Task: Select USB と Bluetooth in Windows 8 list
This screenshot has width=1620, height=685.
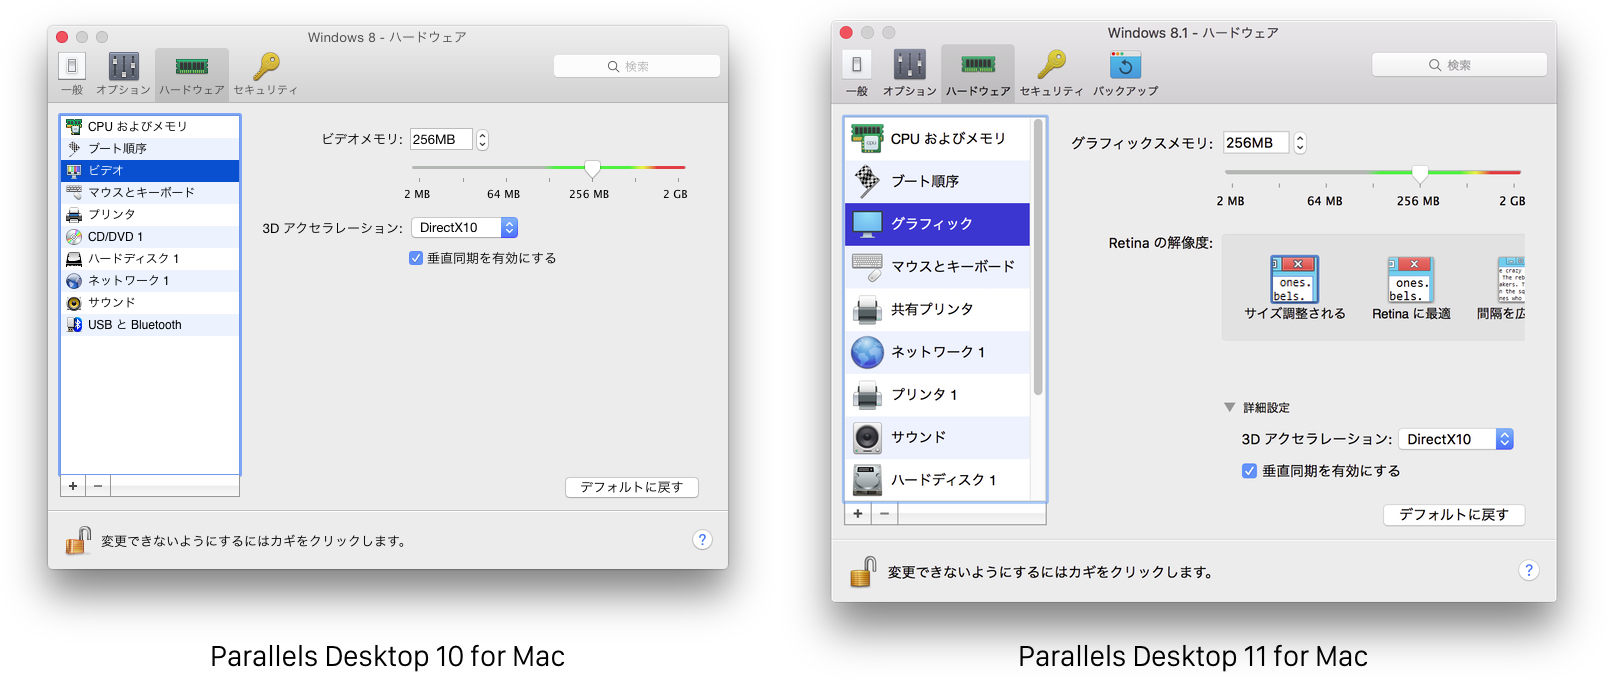Action: coord(150,324)
